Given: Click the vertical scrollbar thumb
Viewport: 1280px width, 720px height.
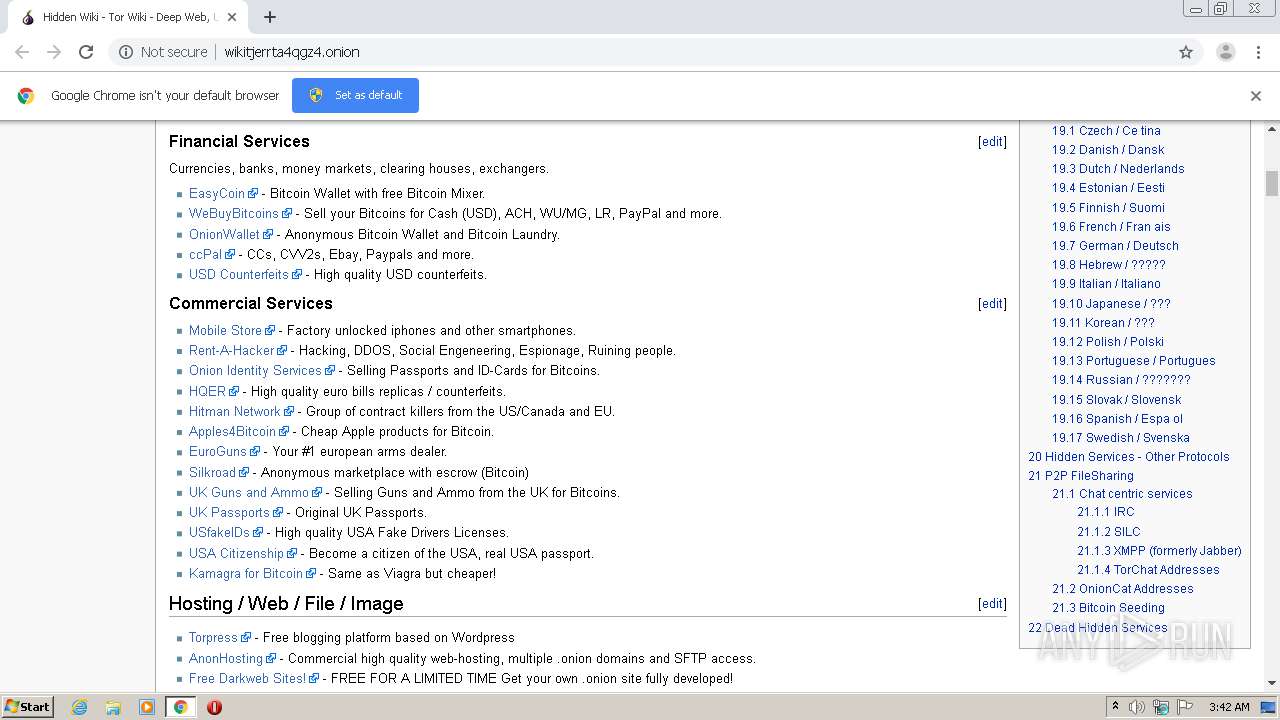Looking at the screenshot, I should (1272, 183).
